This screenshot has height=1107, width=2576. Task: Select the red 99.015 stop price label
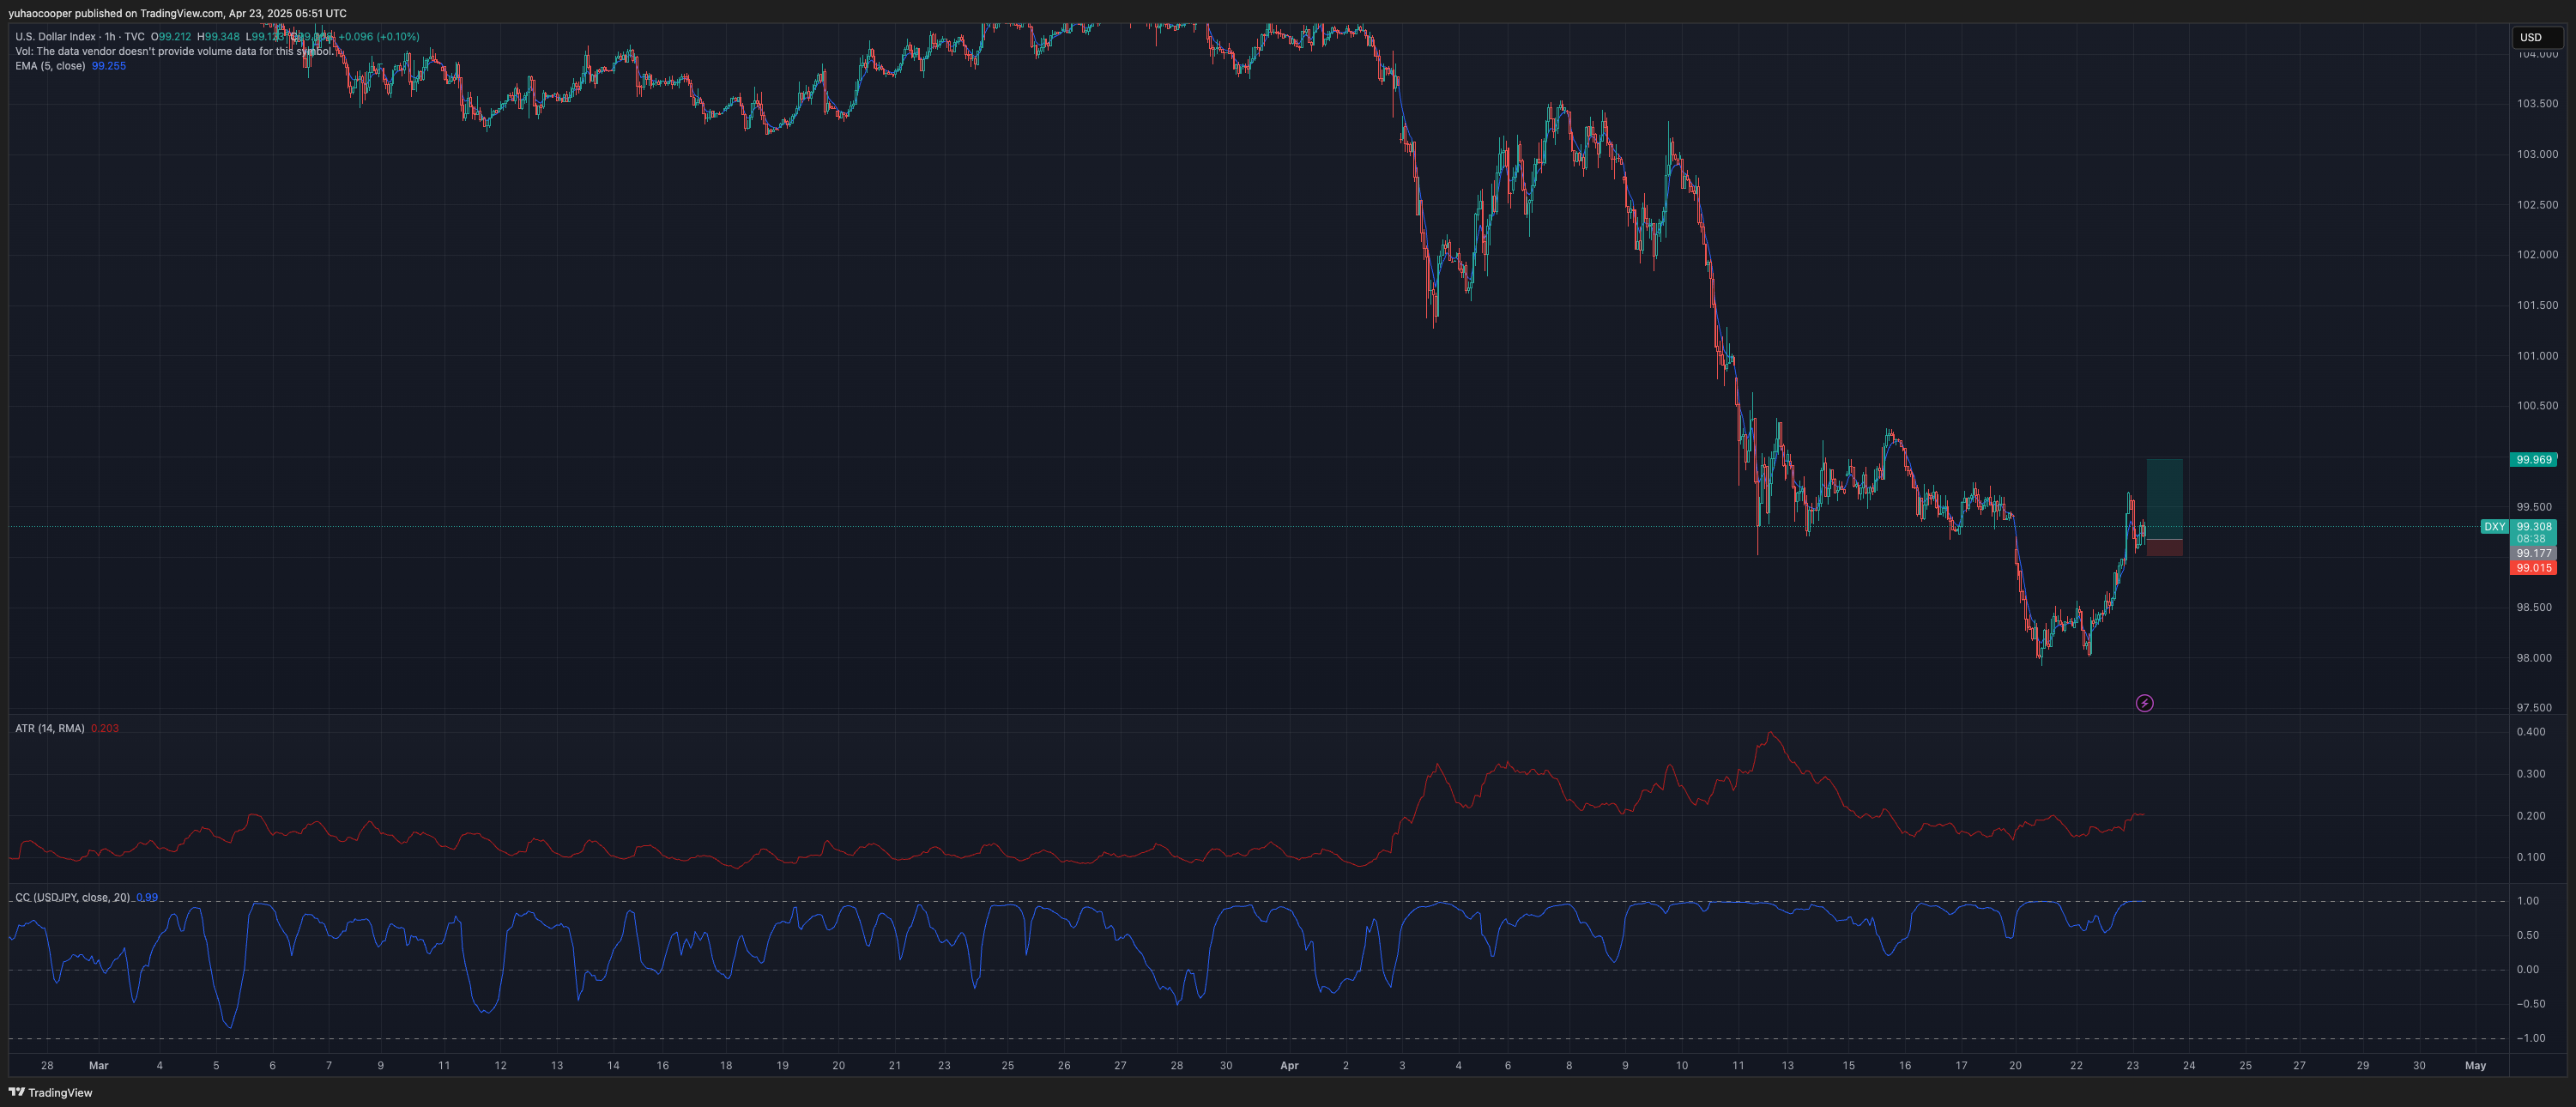tap(2533, 567)
